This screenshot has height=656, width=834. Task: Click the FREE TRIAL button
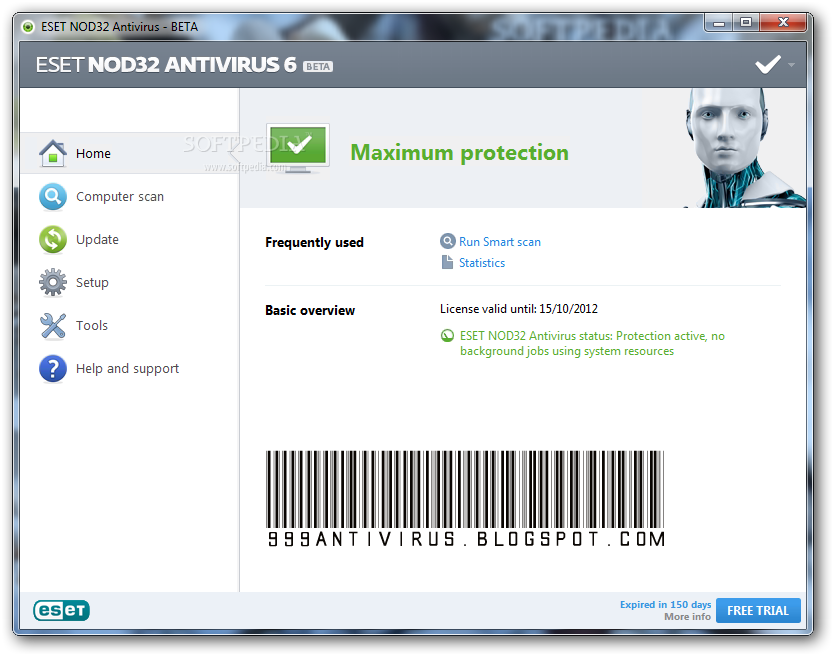[758, 611]
